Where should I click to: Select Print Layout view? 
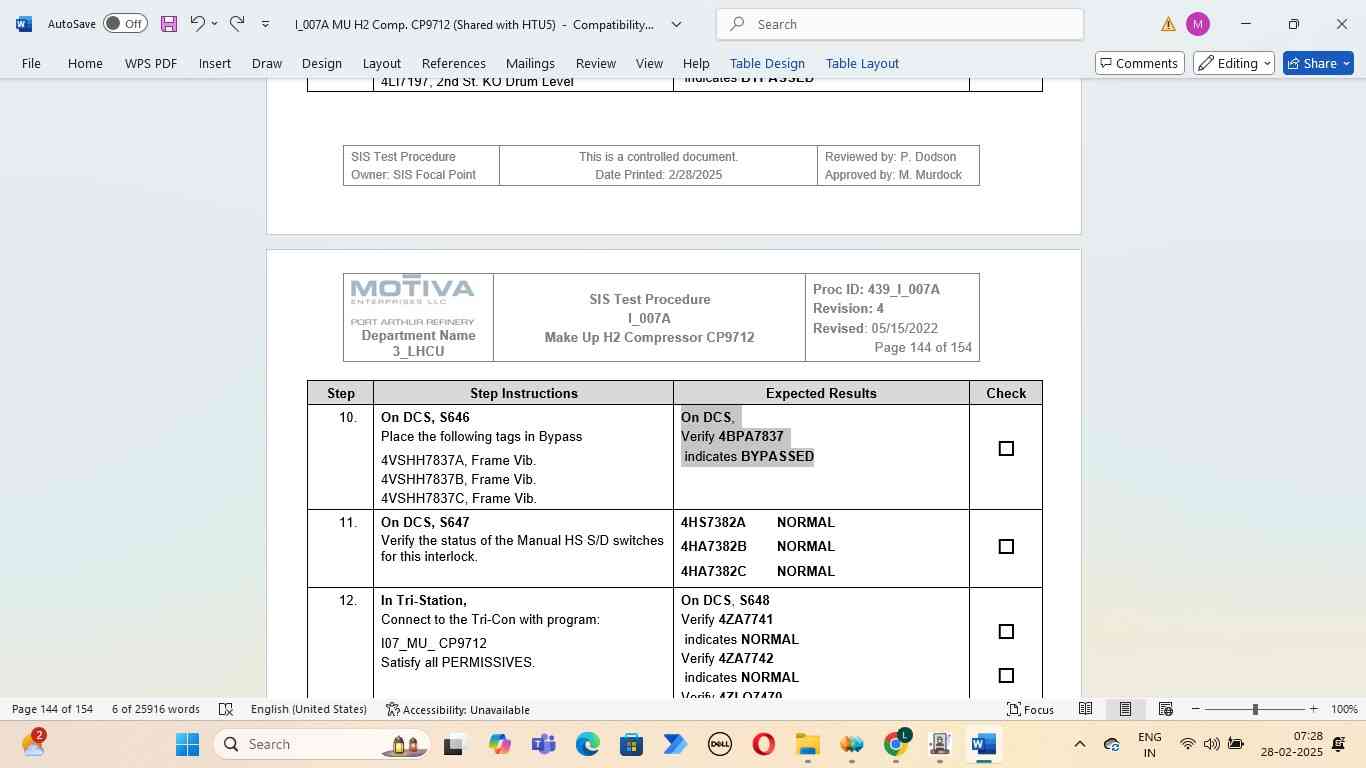pyautogui.click(x=1125, y=709)
